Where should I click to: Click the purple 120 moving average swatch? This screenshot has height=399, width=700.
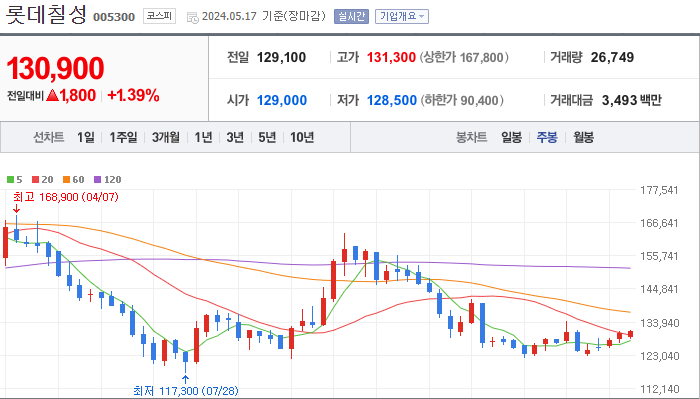click(x=98, y=179)
